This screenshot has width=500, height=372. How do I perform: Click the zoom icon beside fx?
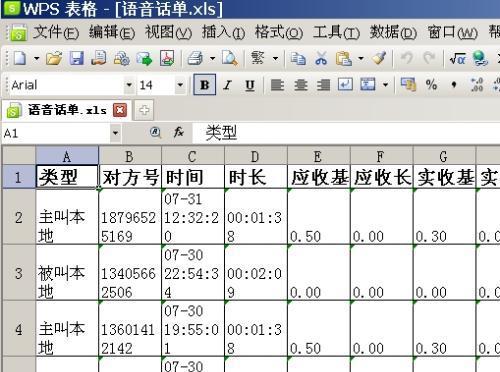(x=155, y=133)
